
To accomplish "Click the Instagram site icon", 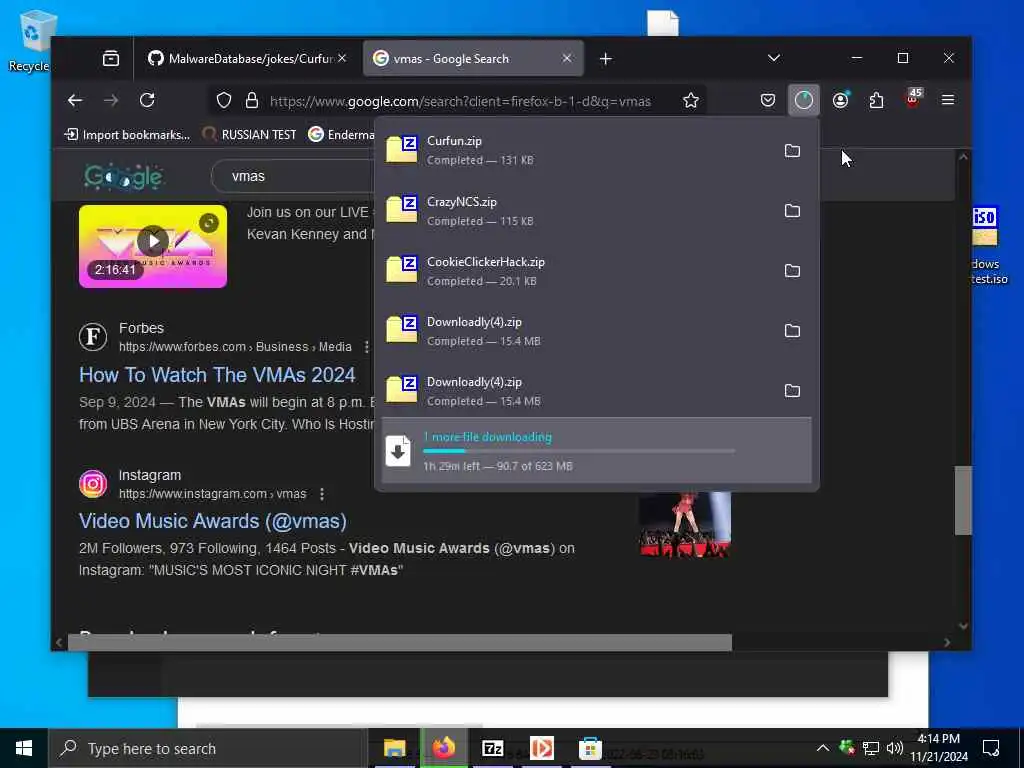I will (93, 484).
